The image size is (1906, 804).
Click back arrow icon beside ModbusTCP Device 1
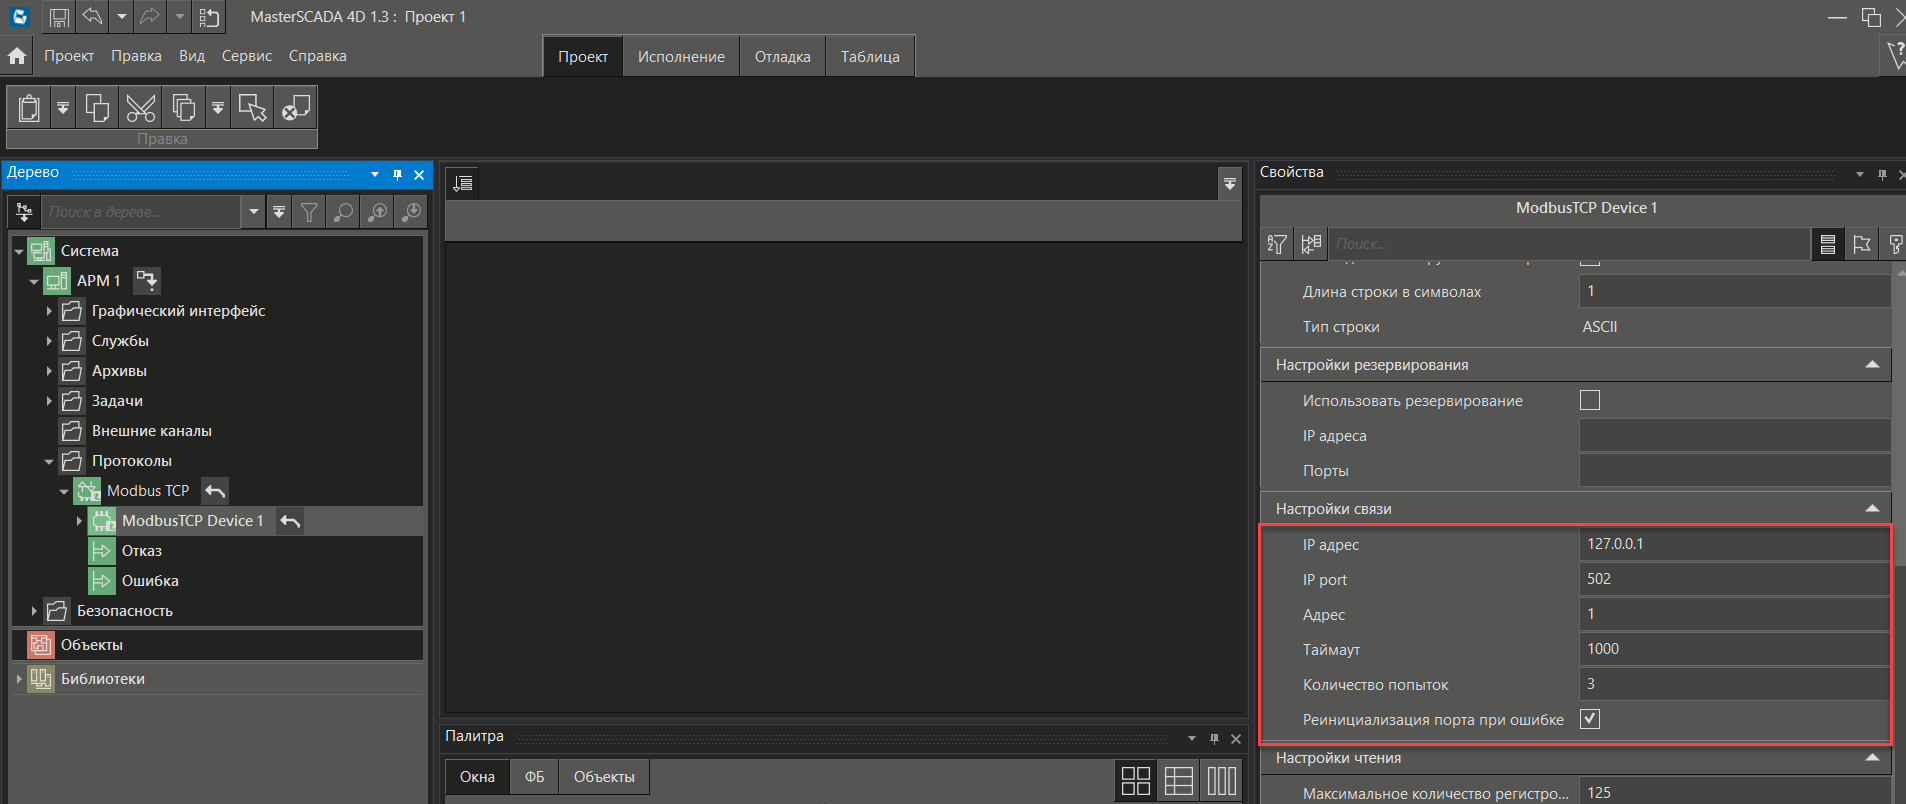pos(290,521)
